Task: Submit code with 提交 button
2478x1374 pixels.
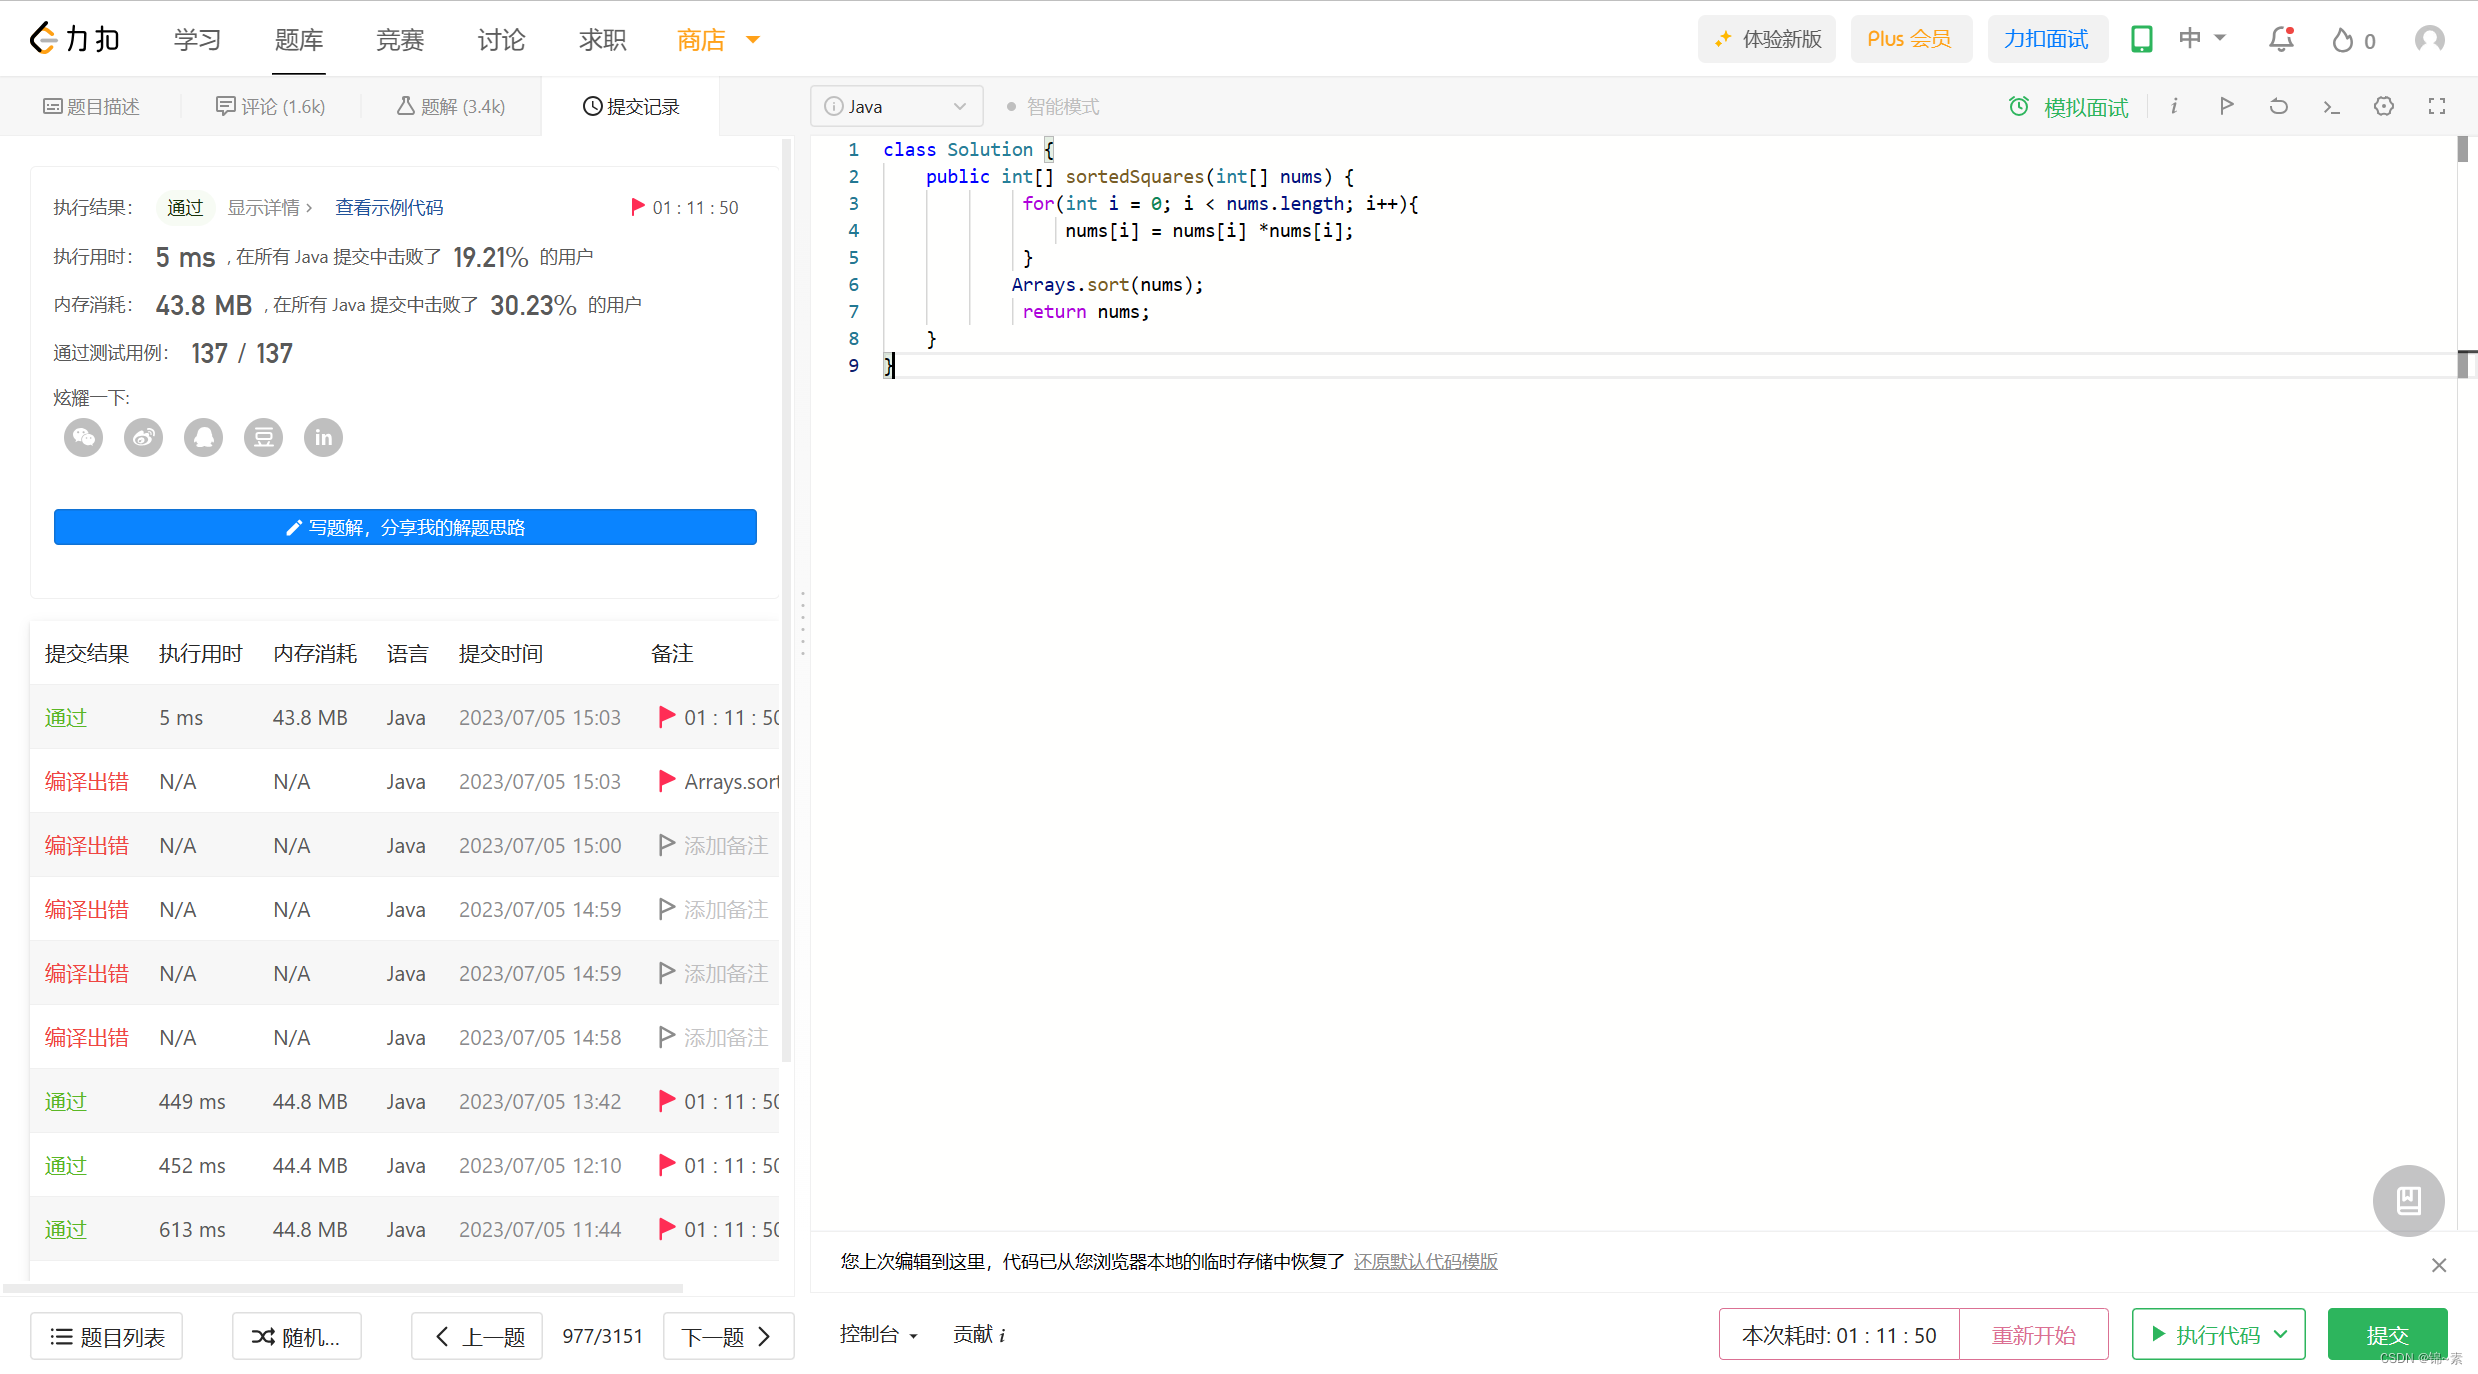Action: (2387, 1335)
